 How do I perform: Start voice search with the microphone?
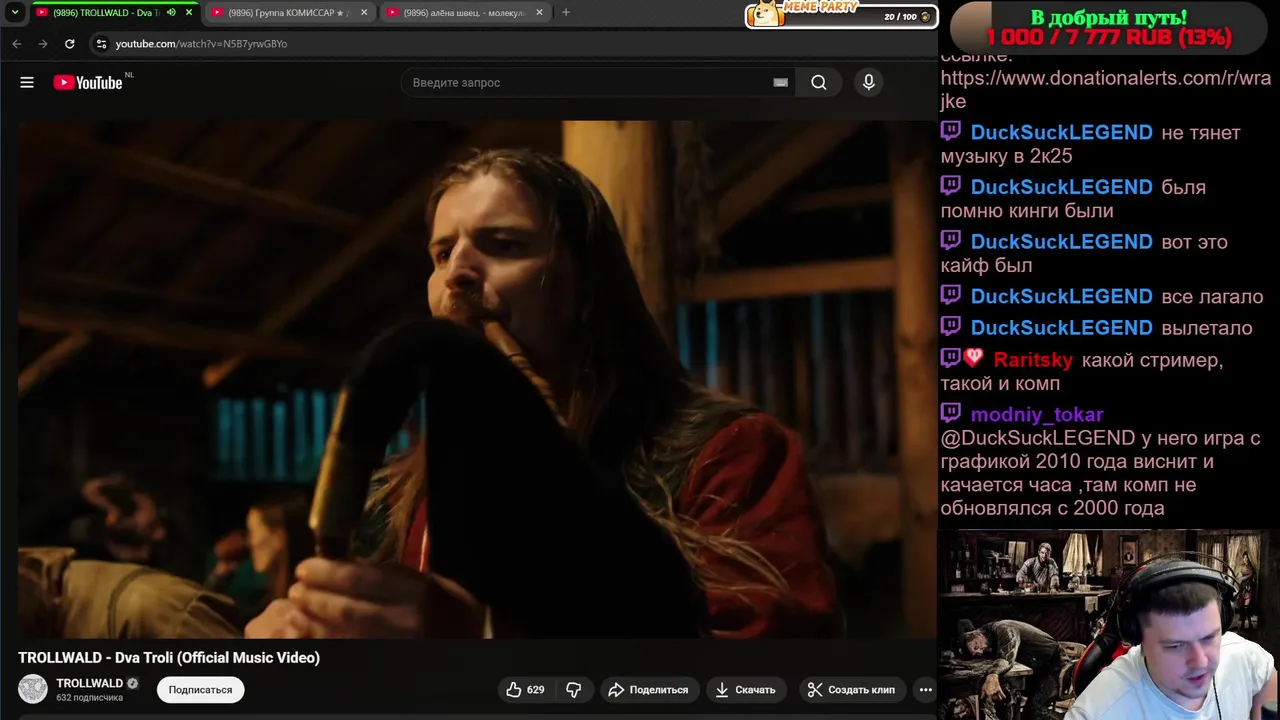click(x=869, y=83)
